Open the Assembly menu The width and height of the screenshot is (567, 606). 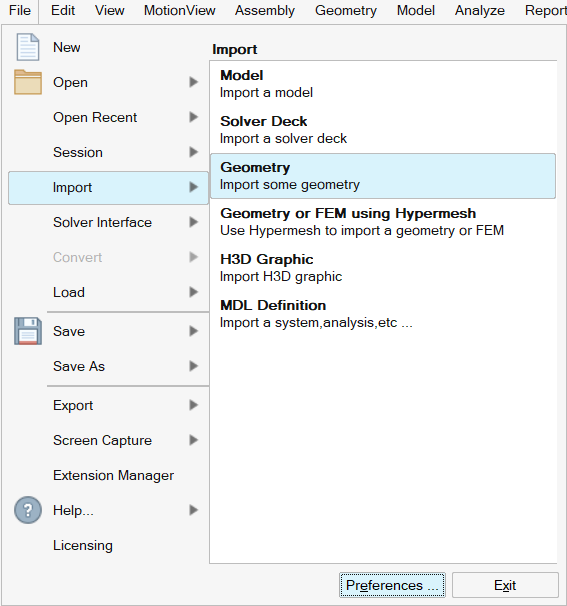(265, 10)
